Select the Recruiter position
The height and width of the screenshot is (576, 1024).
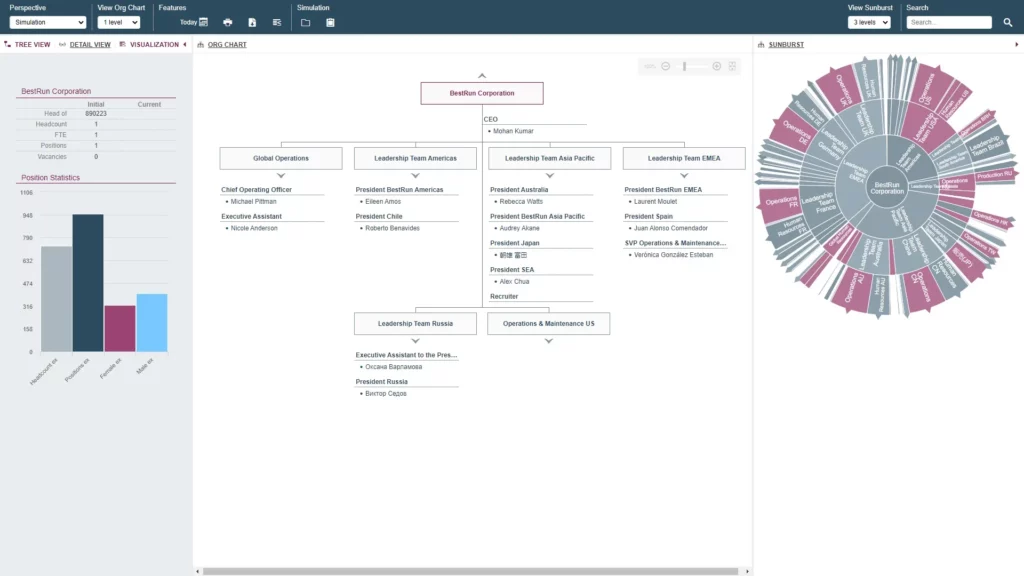pos(504,296)
